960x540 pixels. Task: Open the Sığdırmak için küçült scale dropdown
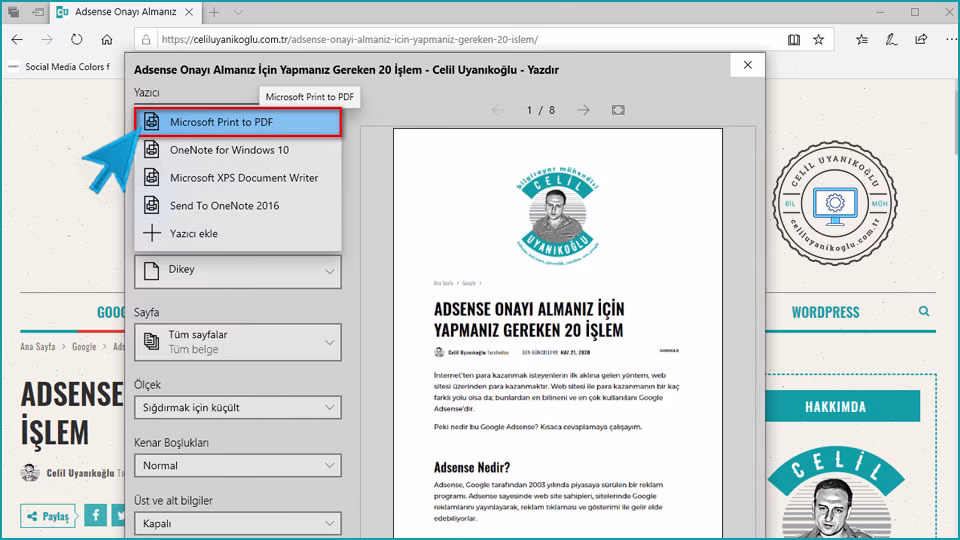238,408
